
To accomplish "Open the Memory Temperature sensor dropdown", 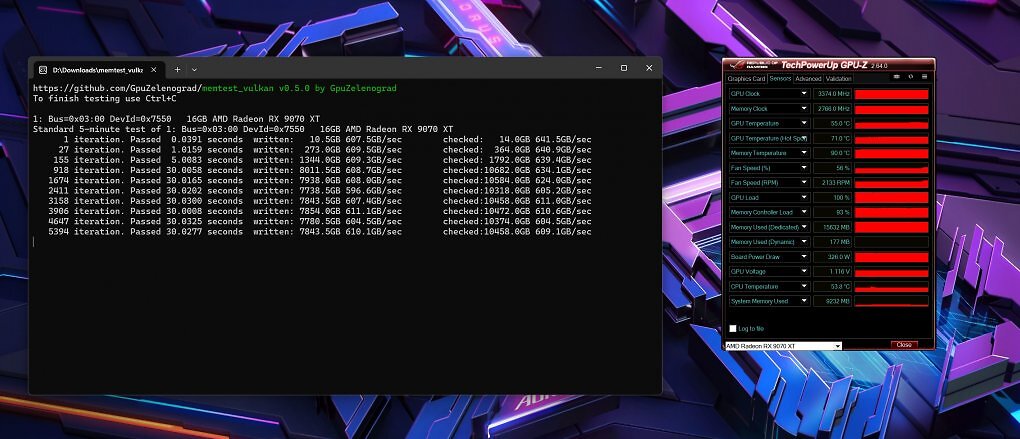I will pos(805,153).
